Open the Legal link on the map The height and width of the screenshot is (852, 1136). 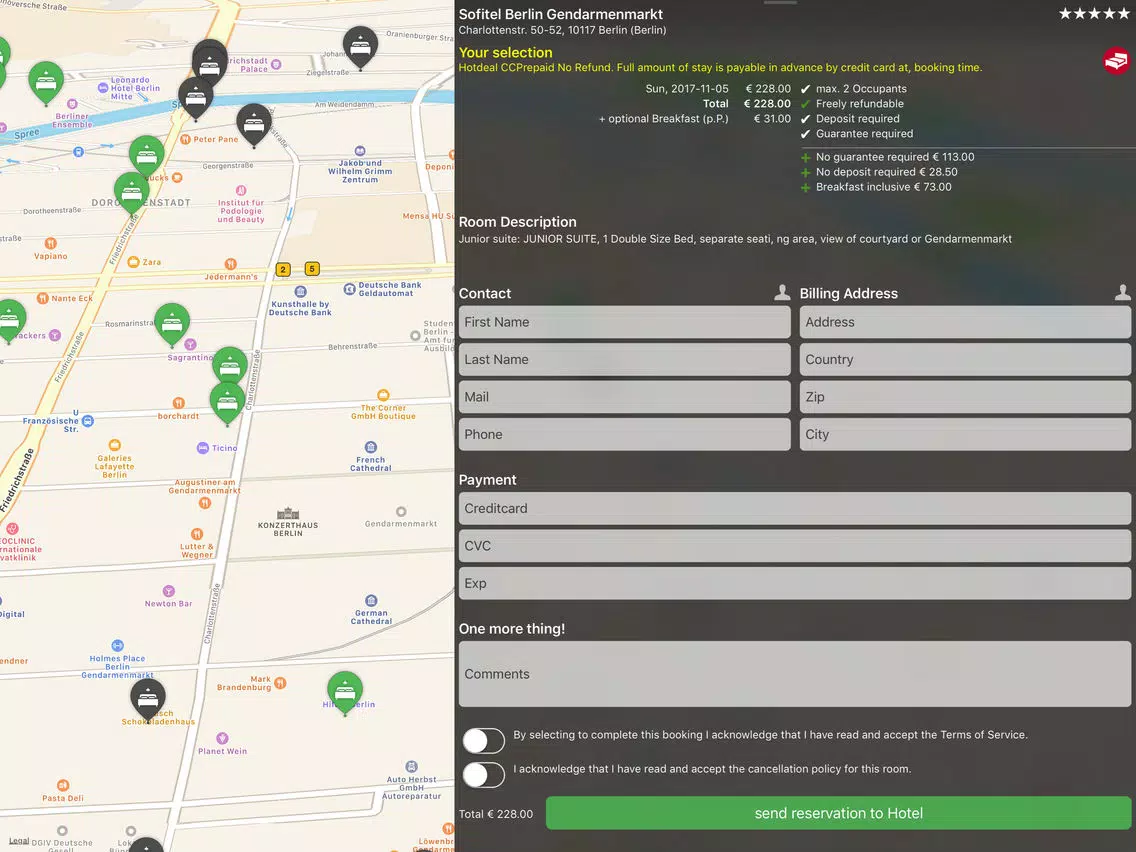(19, 841)
